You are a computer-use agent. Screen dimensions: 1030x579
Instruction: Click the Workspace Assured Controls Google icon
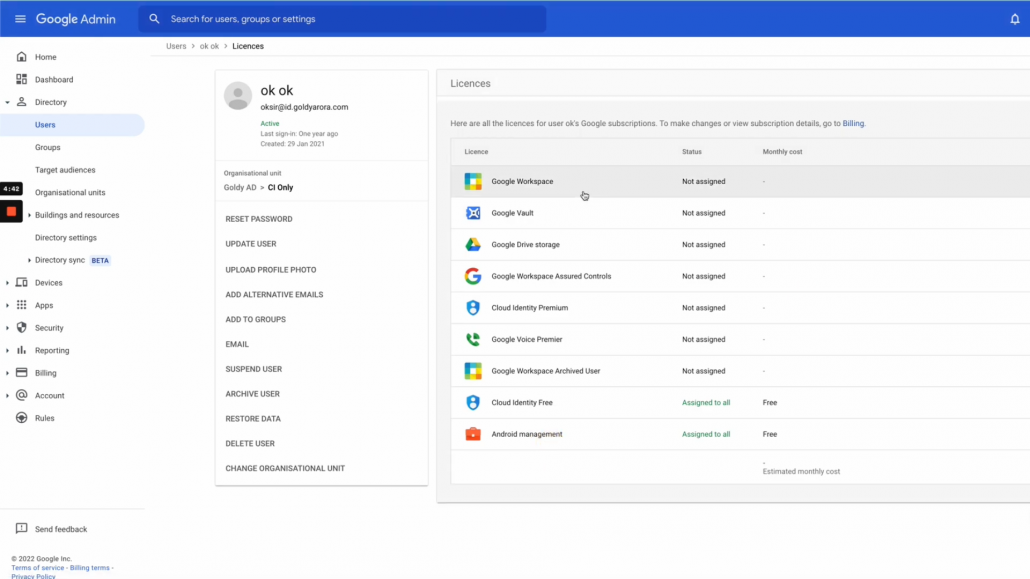tap(473, 276)
